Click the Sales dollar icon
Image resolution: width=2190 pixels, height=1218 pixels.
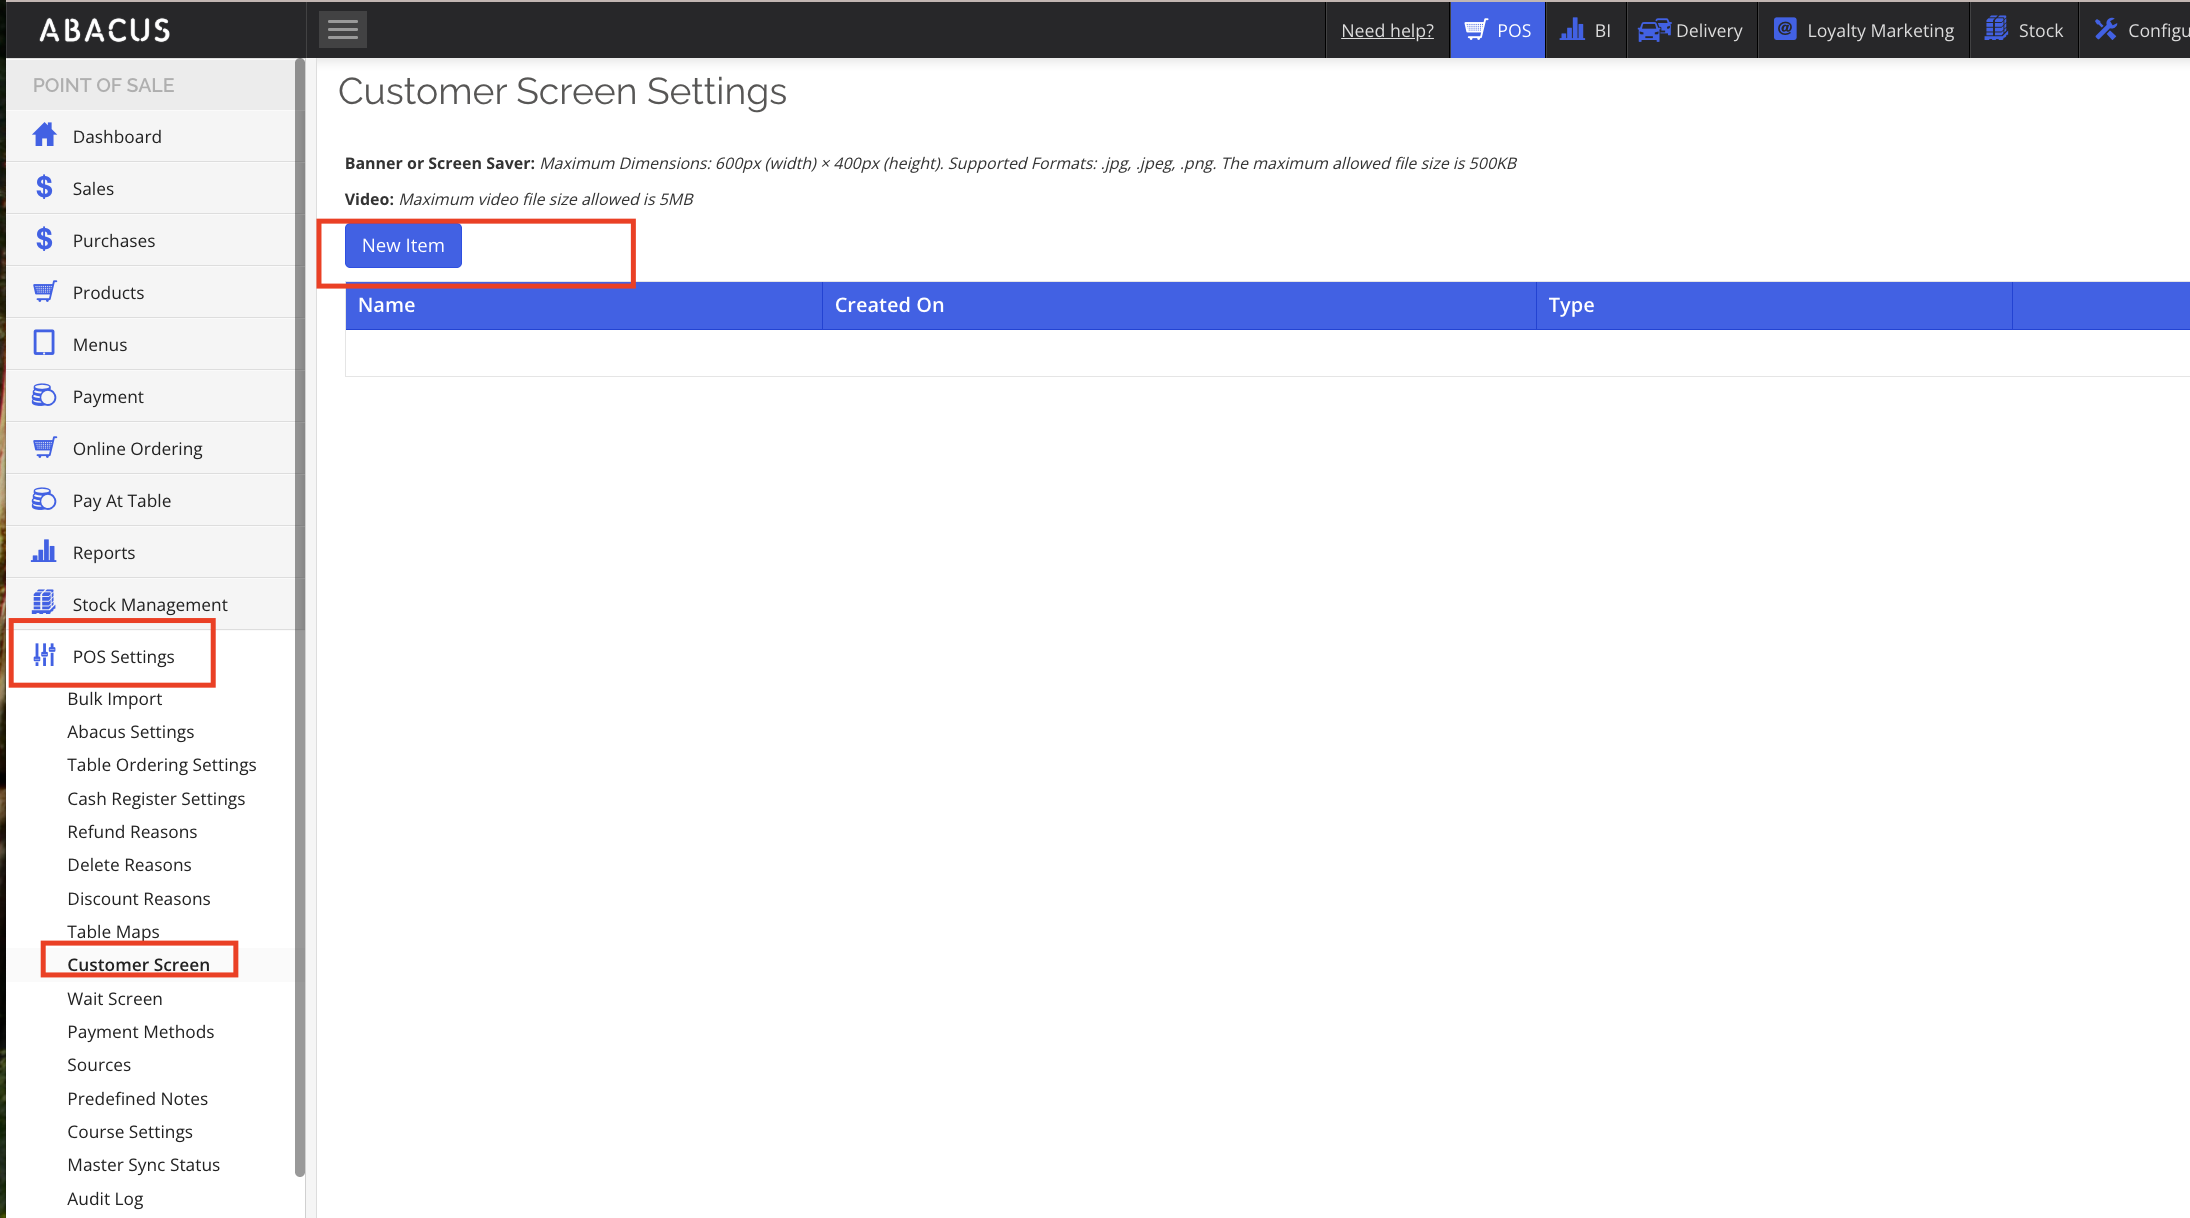tap(44, 187)
